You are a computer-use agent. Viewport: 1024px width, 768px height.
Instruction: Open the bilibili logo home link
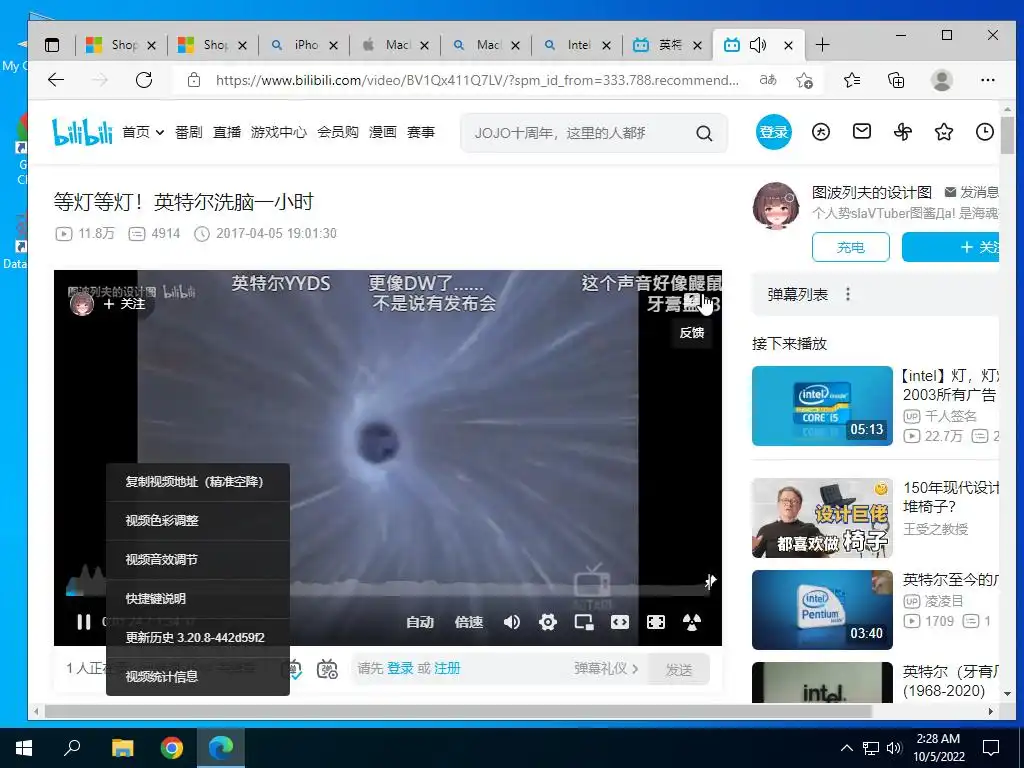coord(82,132)
